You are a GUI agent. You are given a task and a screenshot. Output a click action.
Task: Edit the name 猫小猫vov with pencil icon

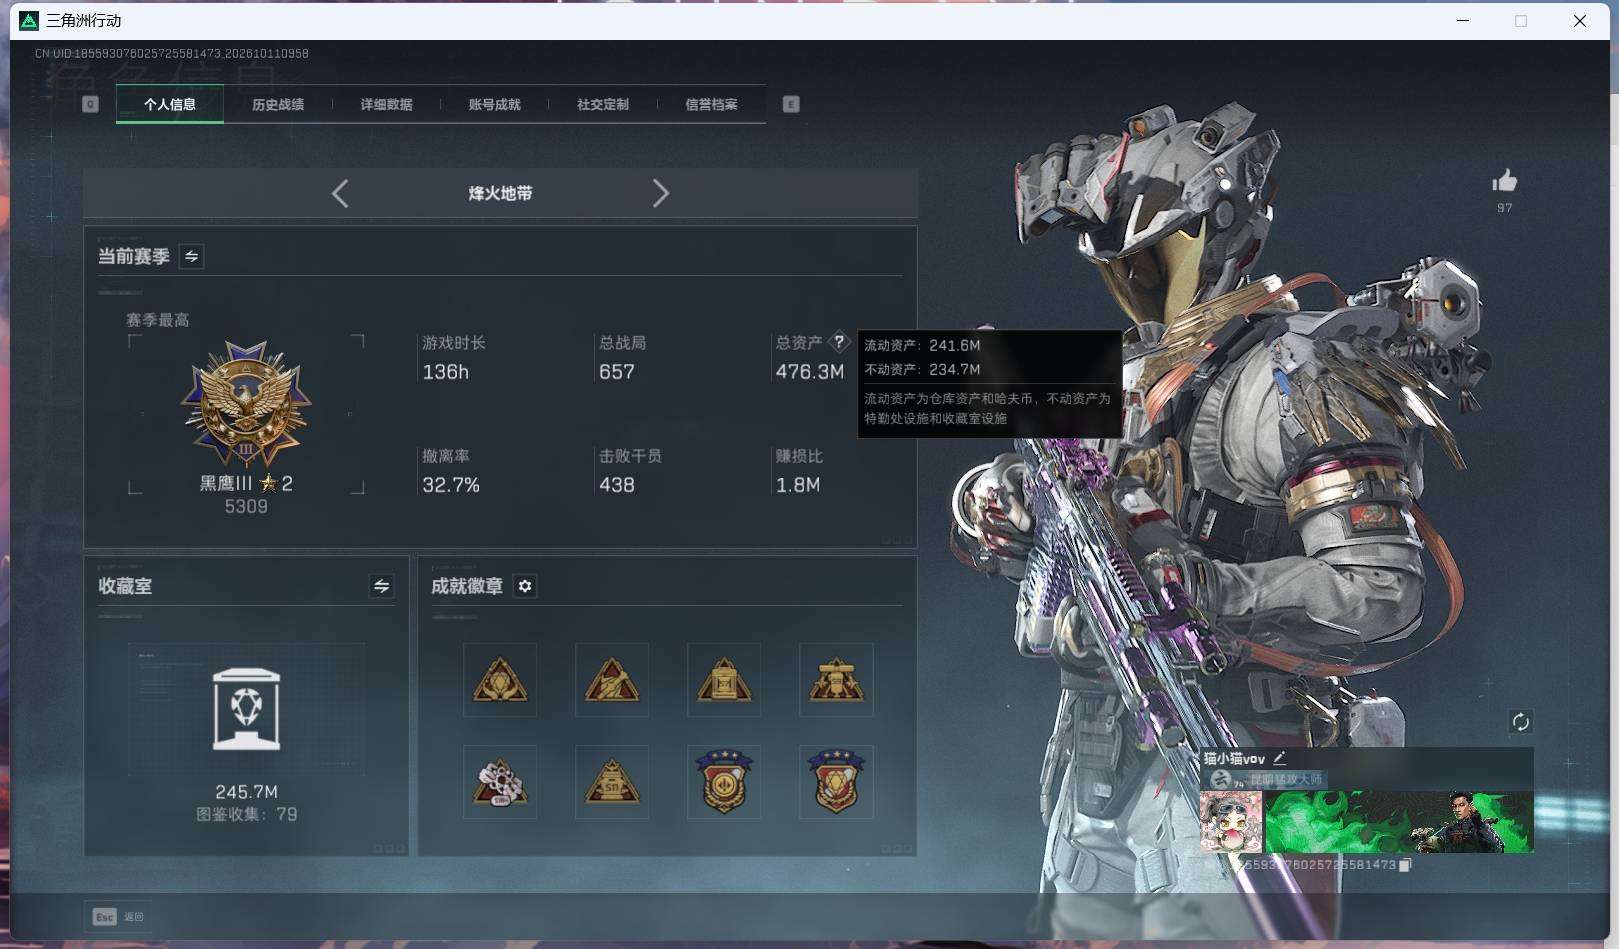(x=1279, y=758)
